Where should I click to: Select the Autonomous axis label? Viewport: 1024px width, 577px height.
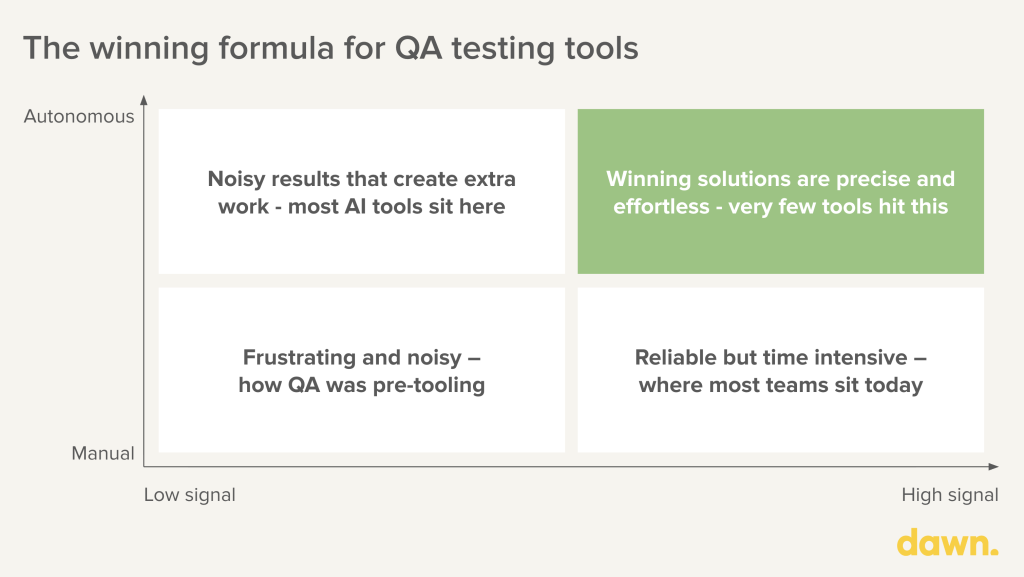[78, 117]
